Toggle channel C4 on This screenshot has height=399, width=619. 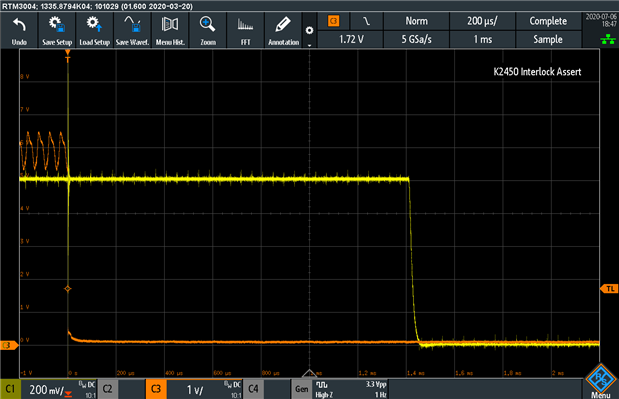253,389
